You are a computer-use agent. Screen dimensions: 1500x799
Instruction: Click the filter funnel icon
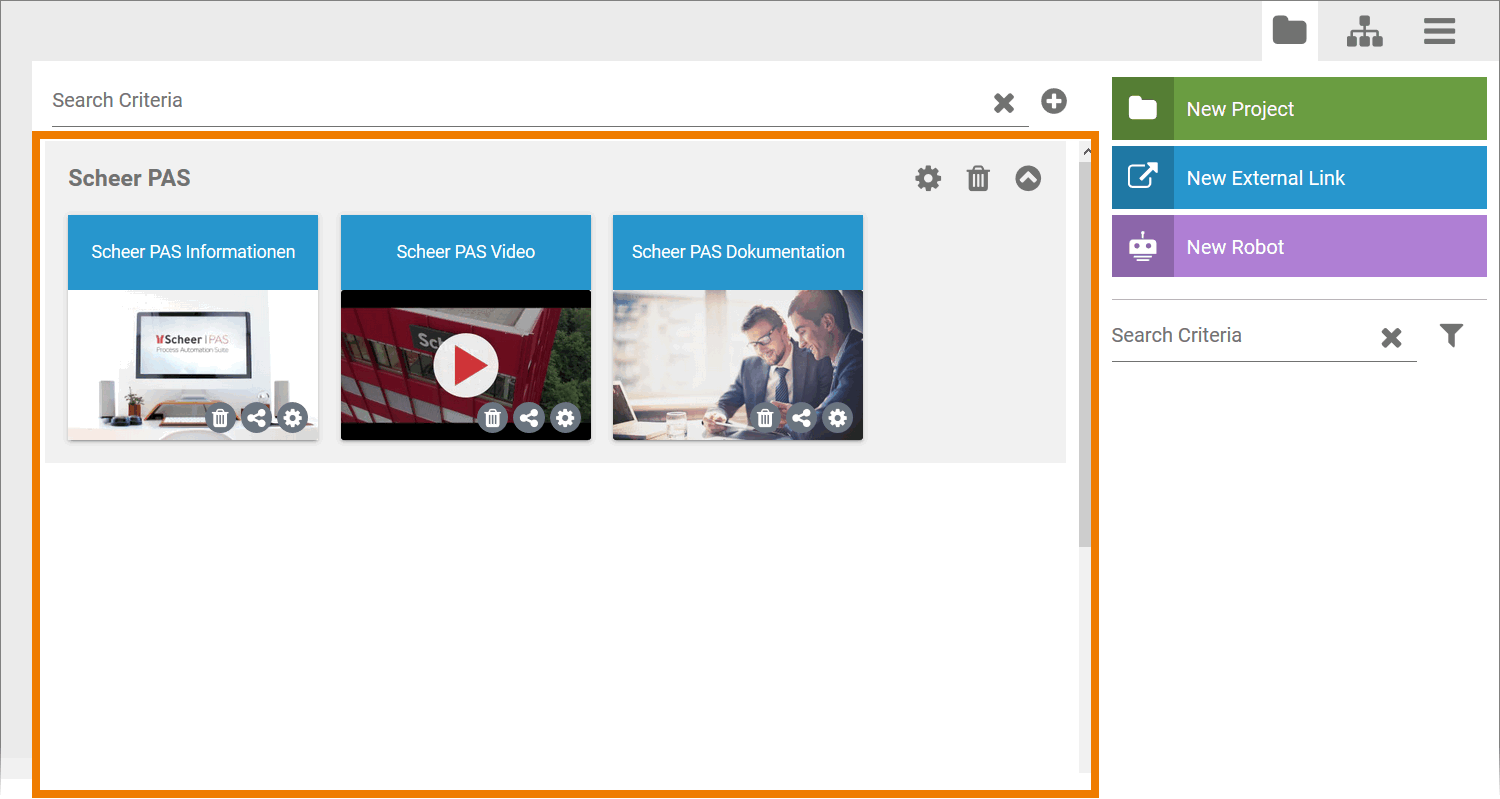1451,336
